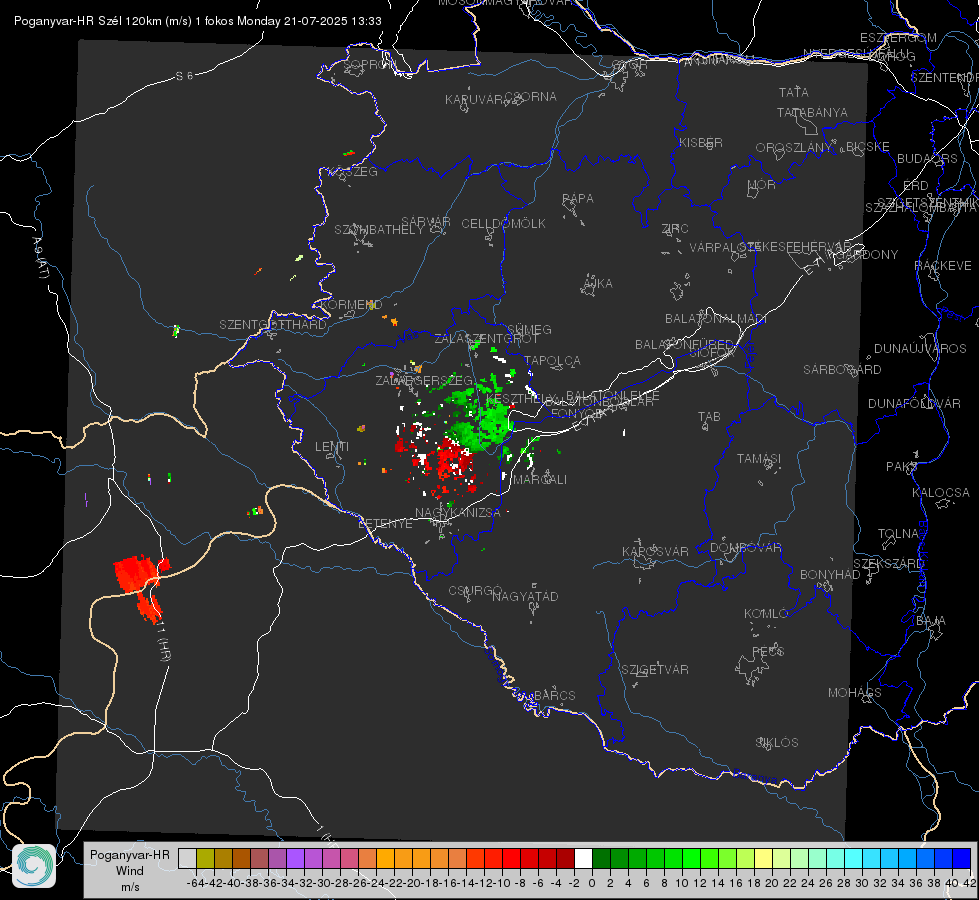Viewport: 979px width, 900px height.
Task: Click the KÖRMEND label
Action: pos(351,305)
